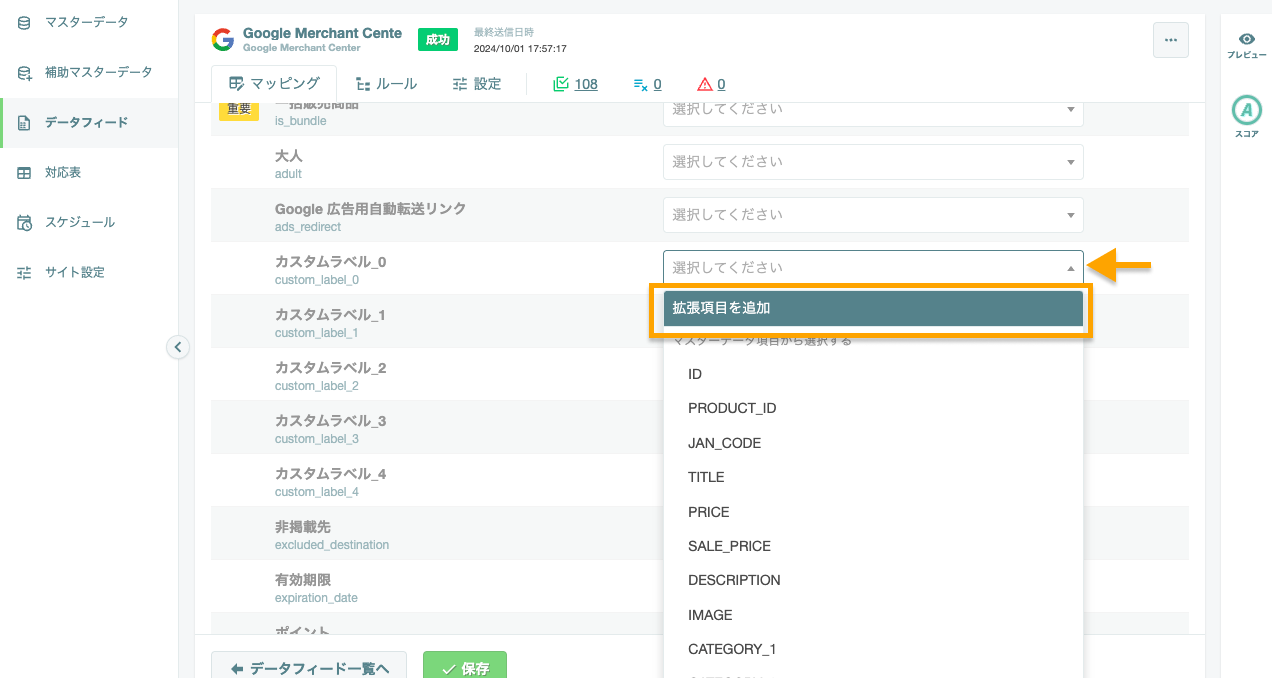
Task: Click the custom_label_0 attribute name
Action: tap(317, 280)
